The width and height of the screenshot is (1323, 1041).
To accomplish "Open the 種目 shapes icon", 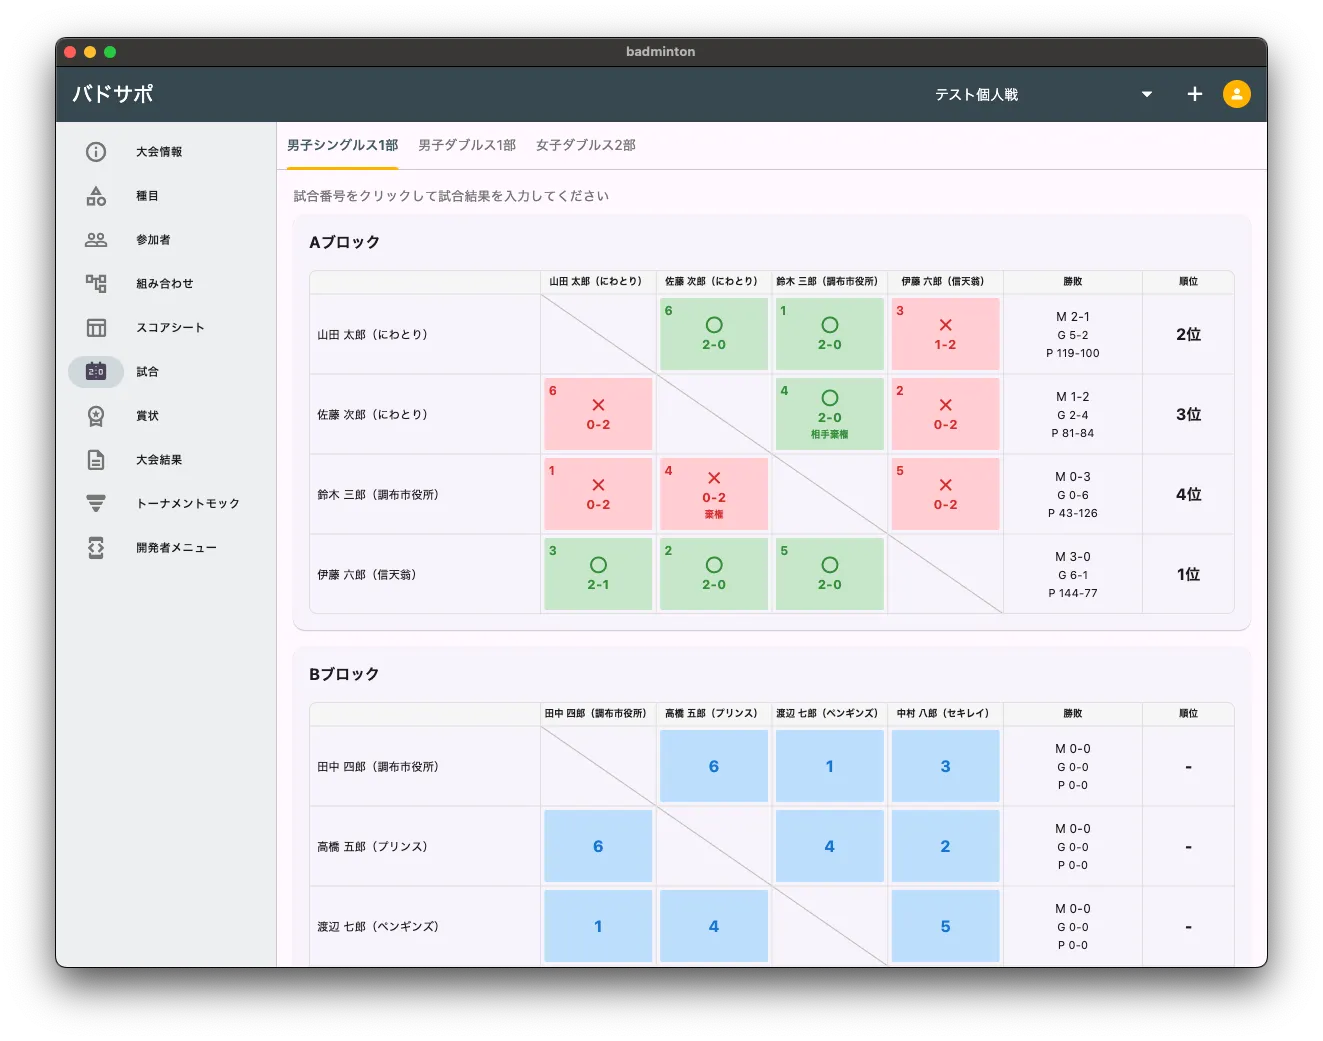I will [96, 196].
